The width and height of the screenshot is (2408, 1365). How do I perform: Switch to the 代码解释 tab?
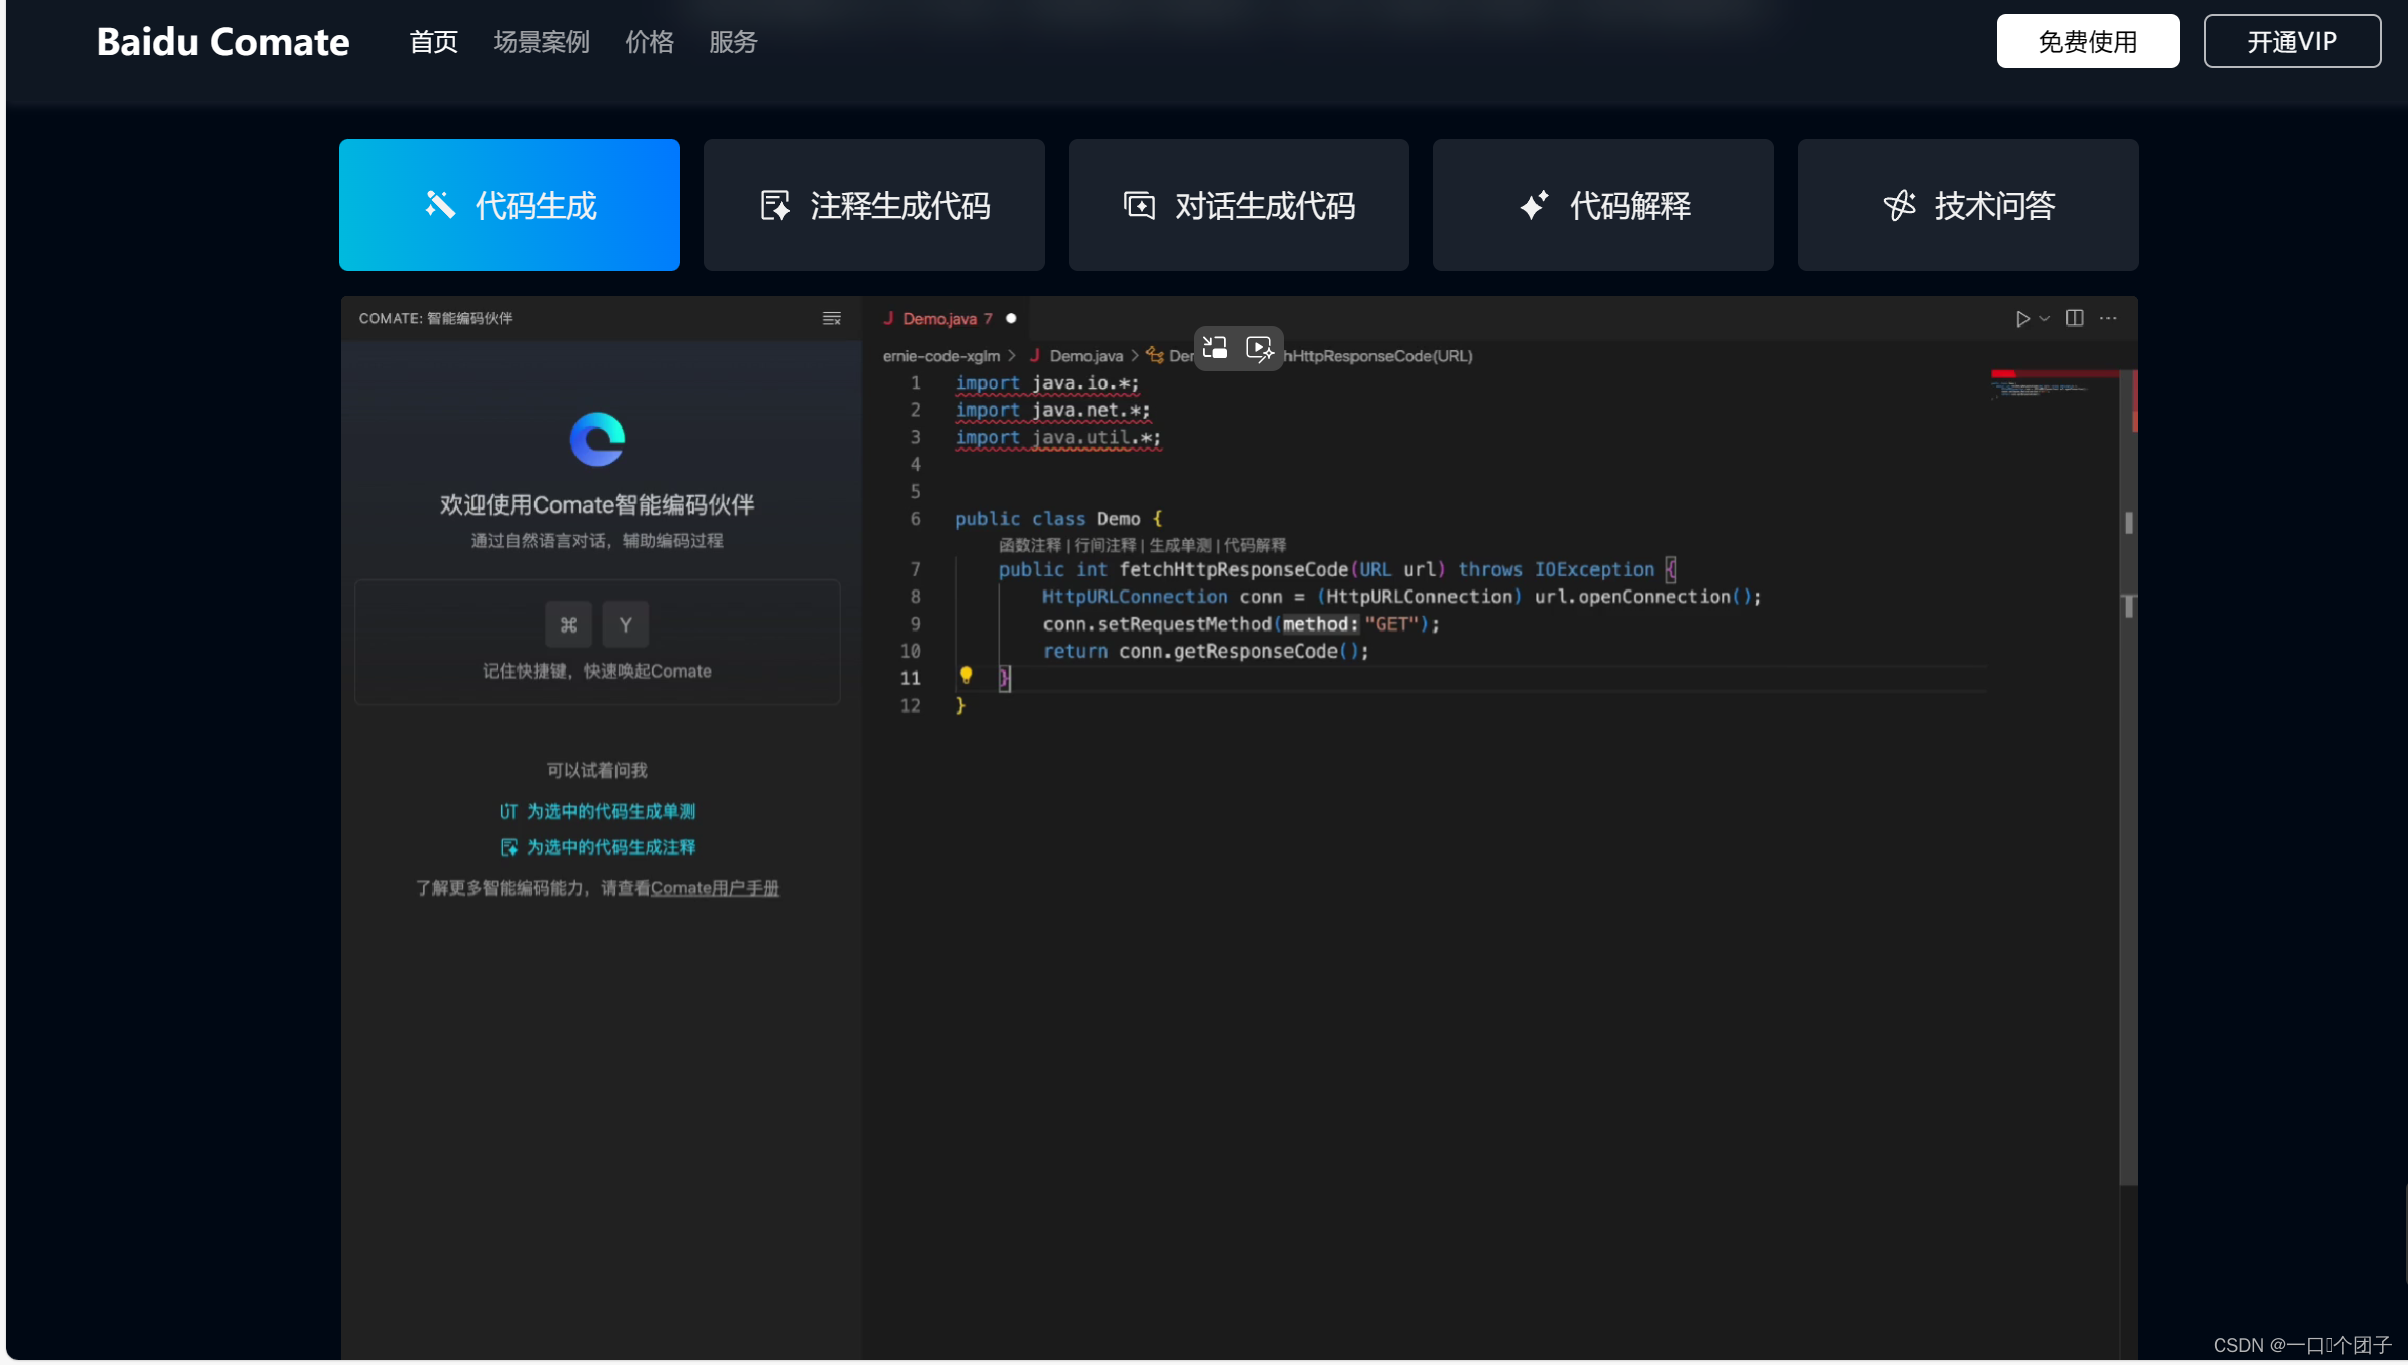pyautogui.click(x=1603, y=205)
